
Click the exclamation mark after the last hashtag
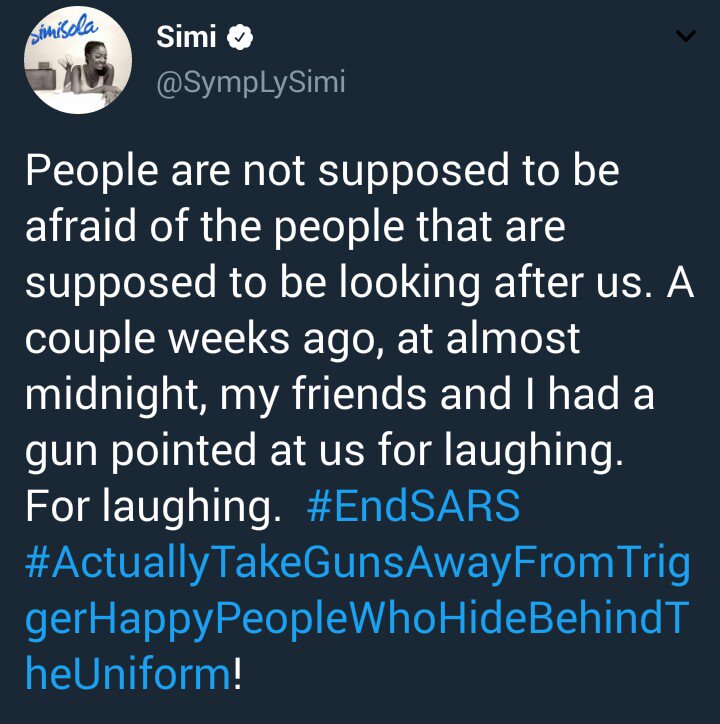[x=237, y=675]
